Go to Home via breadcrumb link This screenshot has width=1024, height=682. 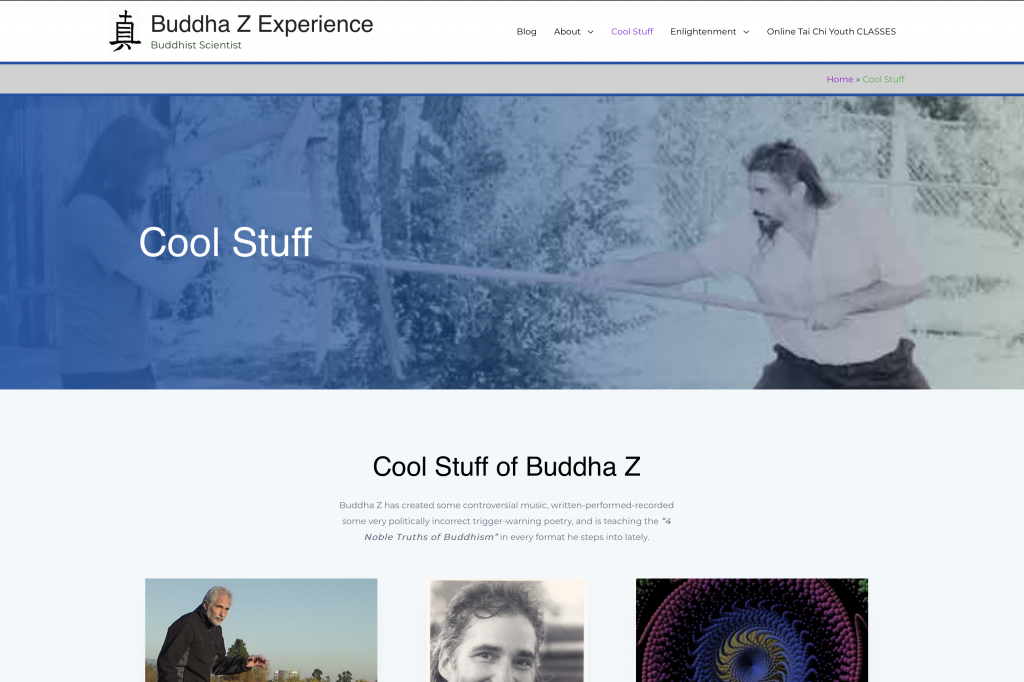coord(840,79)
